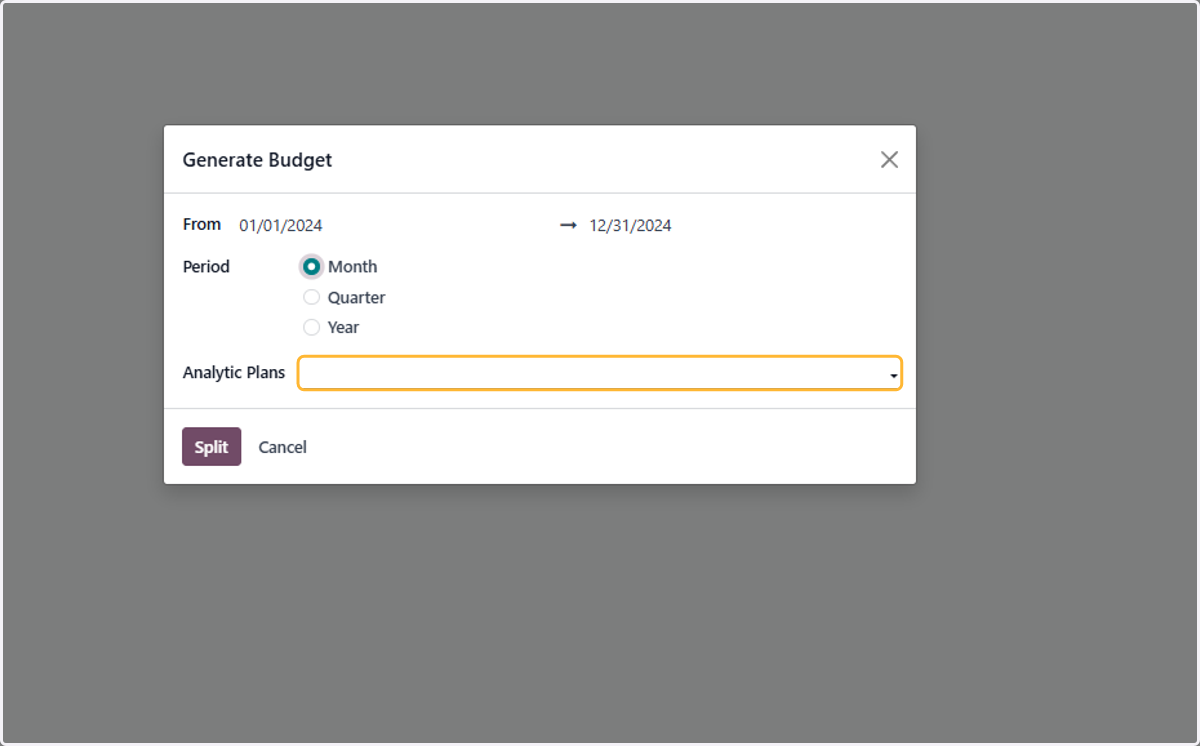Select the Month period option
Viewport: 1200px width, 746px height.
pos(312,267)
